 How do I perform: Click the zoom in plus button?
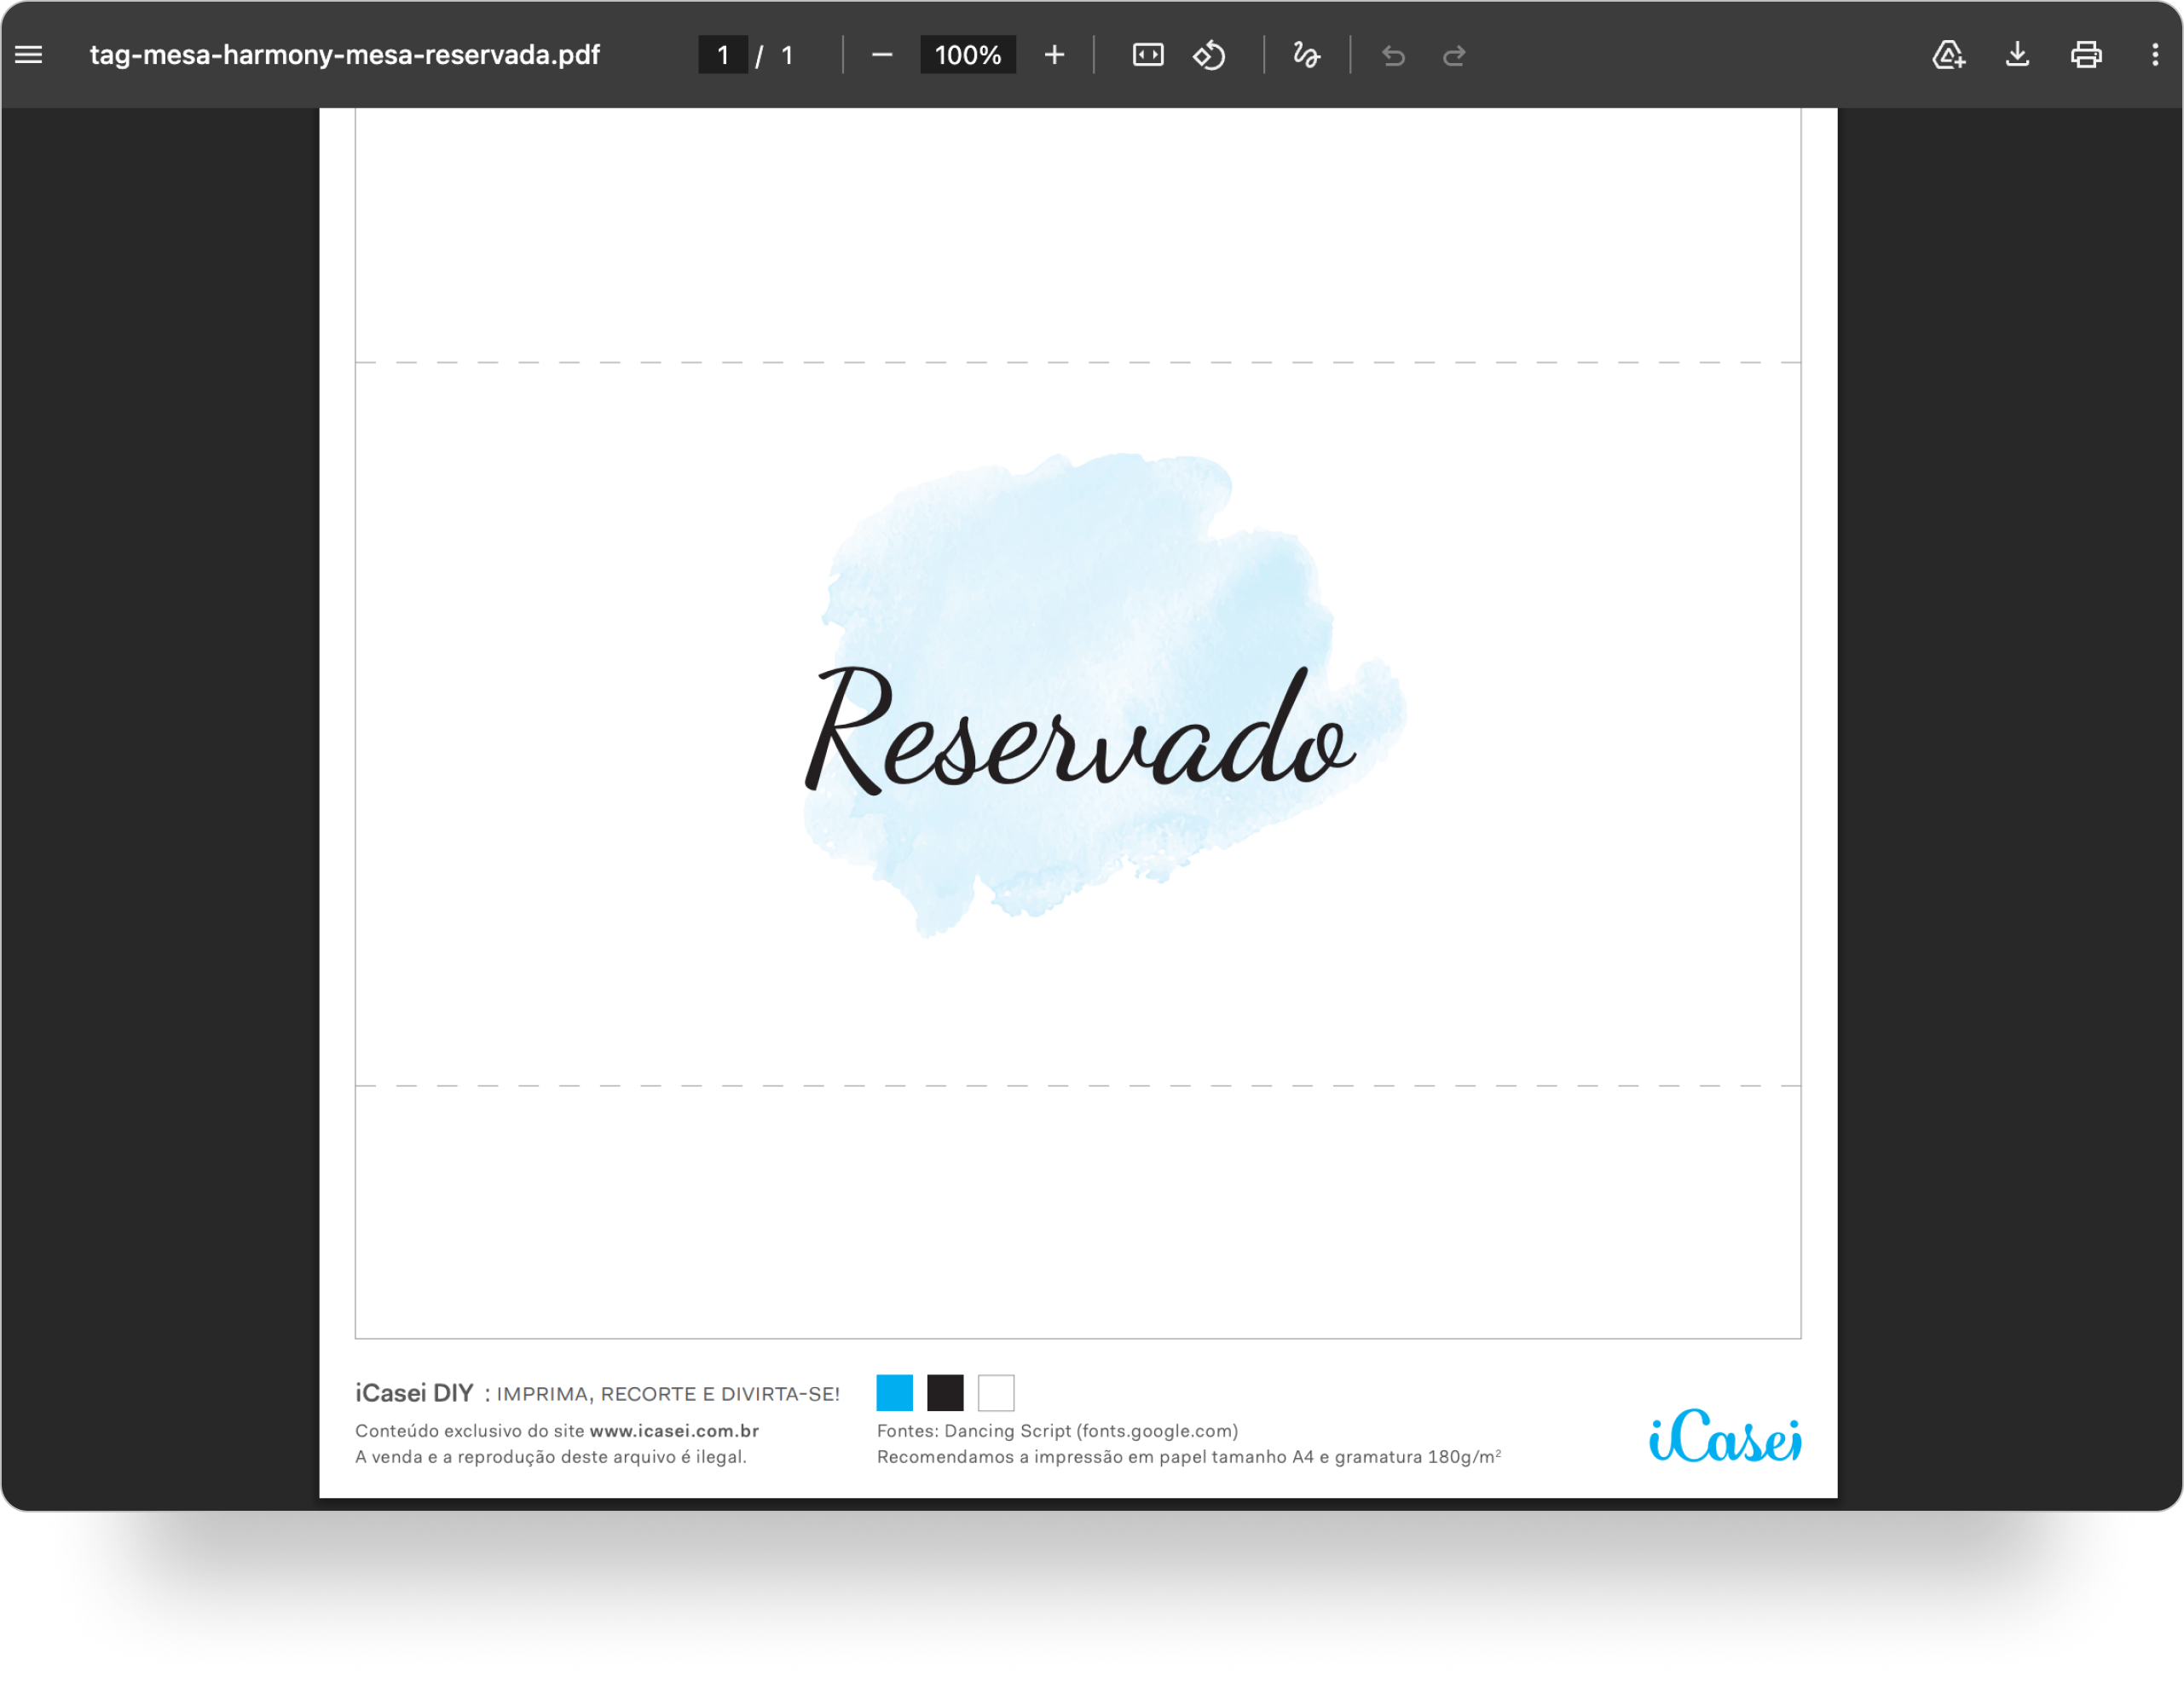tap(1054, 55)
